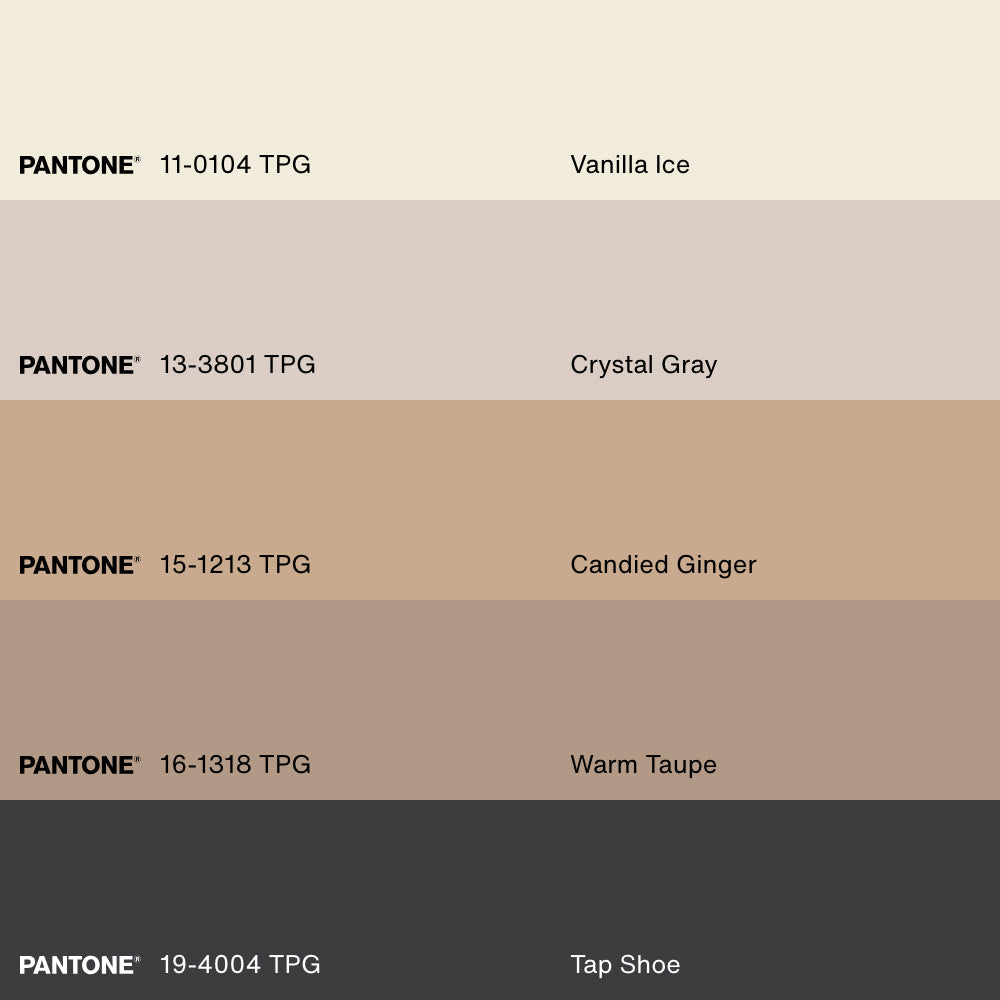Choose the Warm Taupe color swatch

[x=500, y=680]
